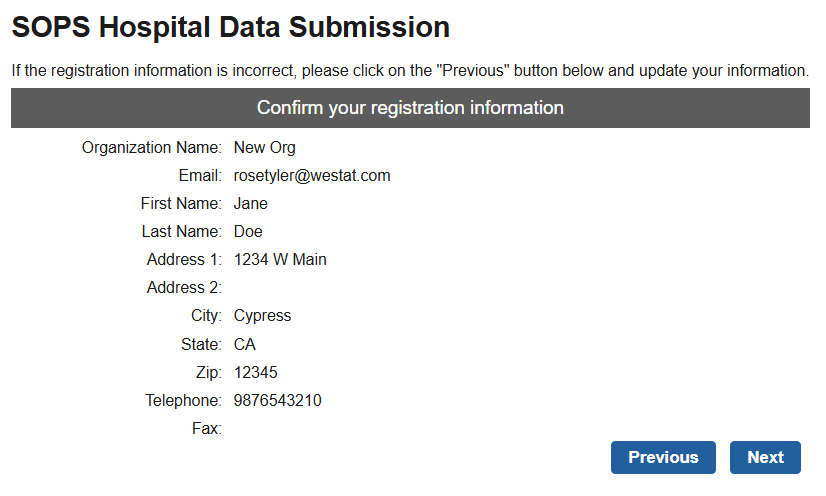Click the 'Organization Name:' label
This screenshot has width=826, height=496.
[152, 148]
